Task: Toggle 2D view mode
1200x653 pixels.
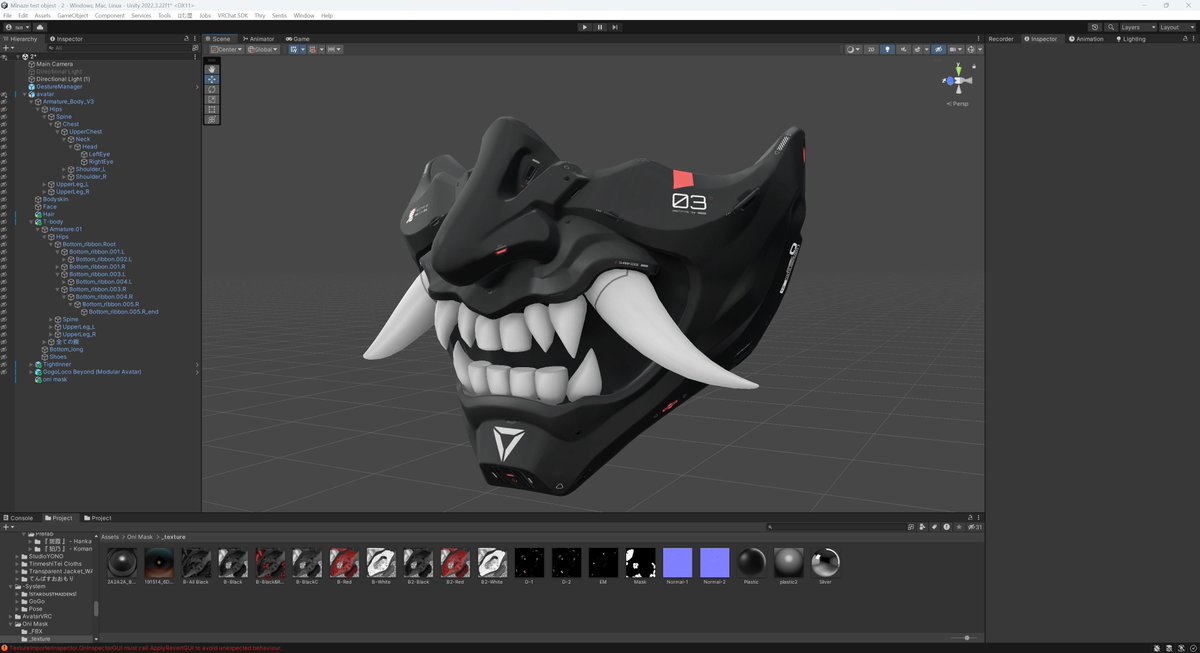Action: tap(871, 49)
